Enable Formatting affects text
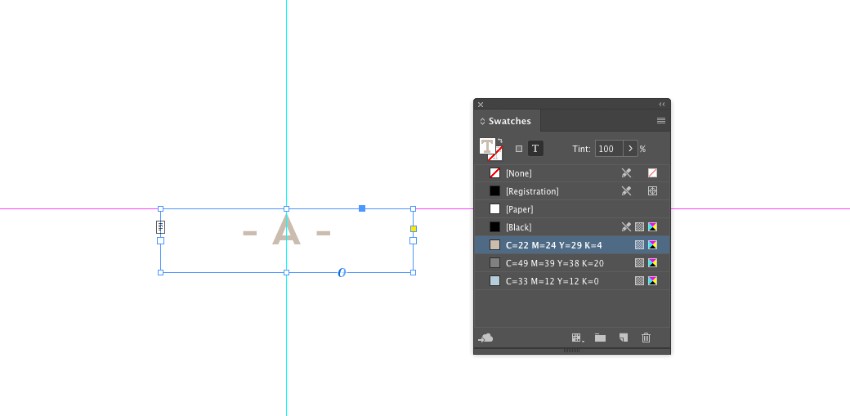This screenshot has height=416, width=850. click(x=536, y=149)
